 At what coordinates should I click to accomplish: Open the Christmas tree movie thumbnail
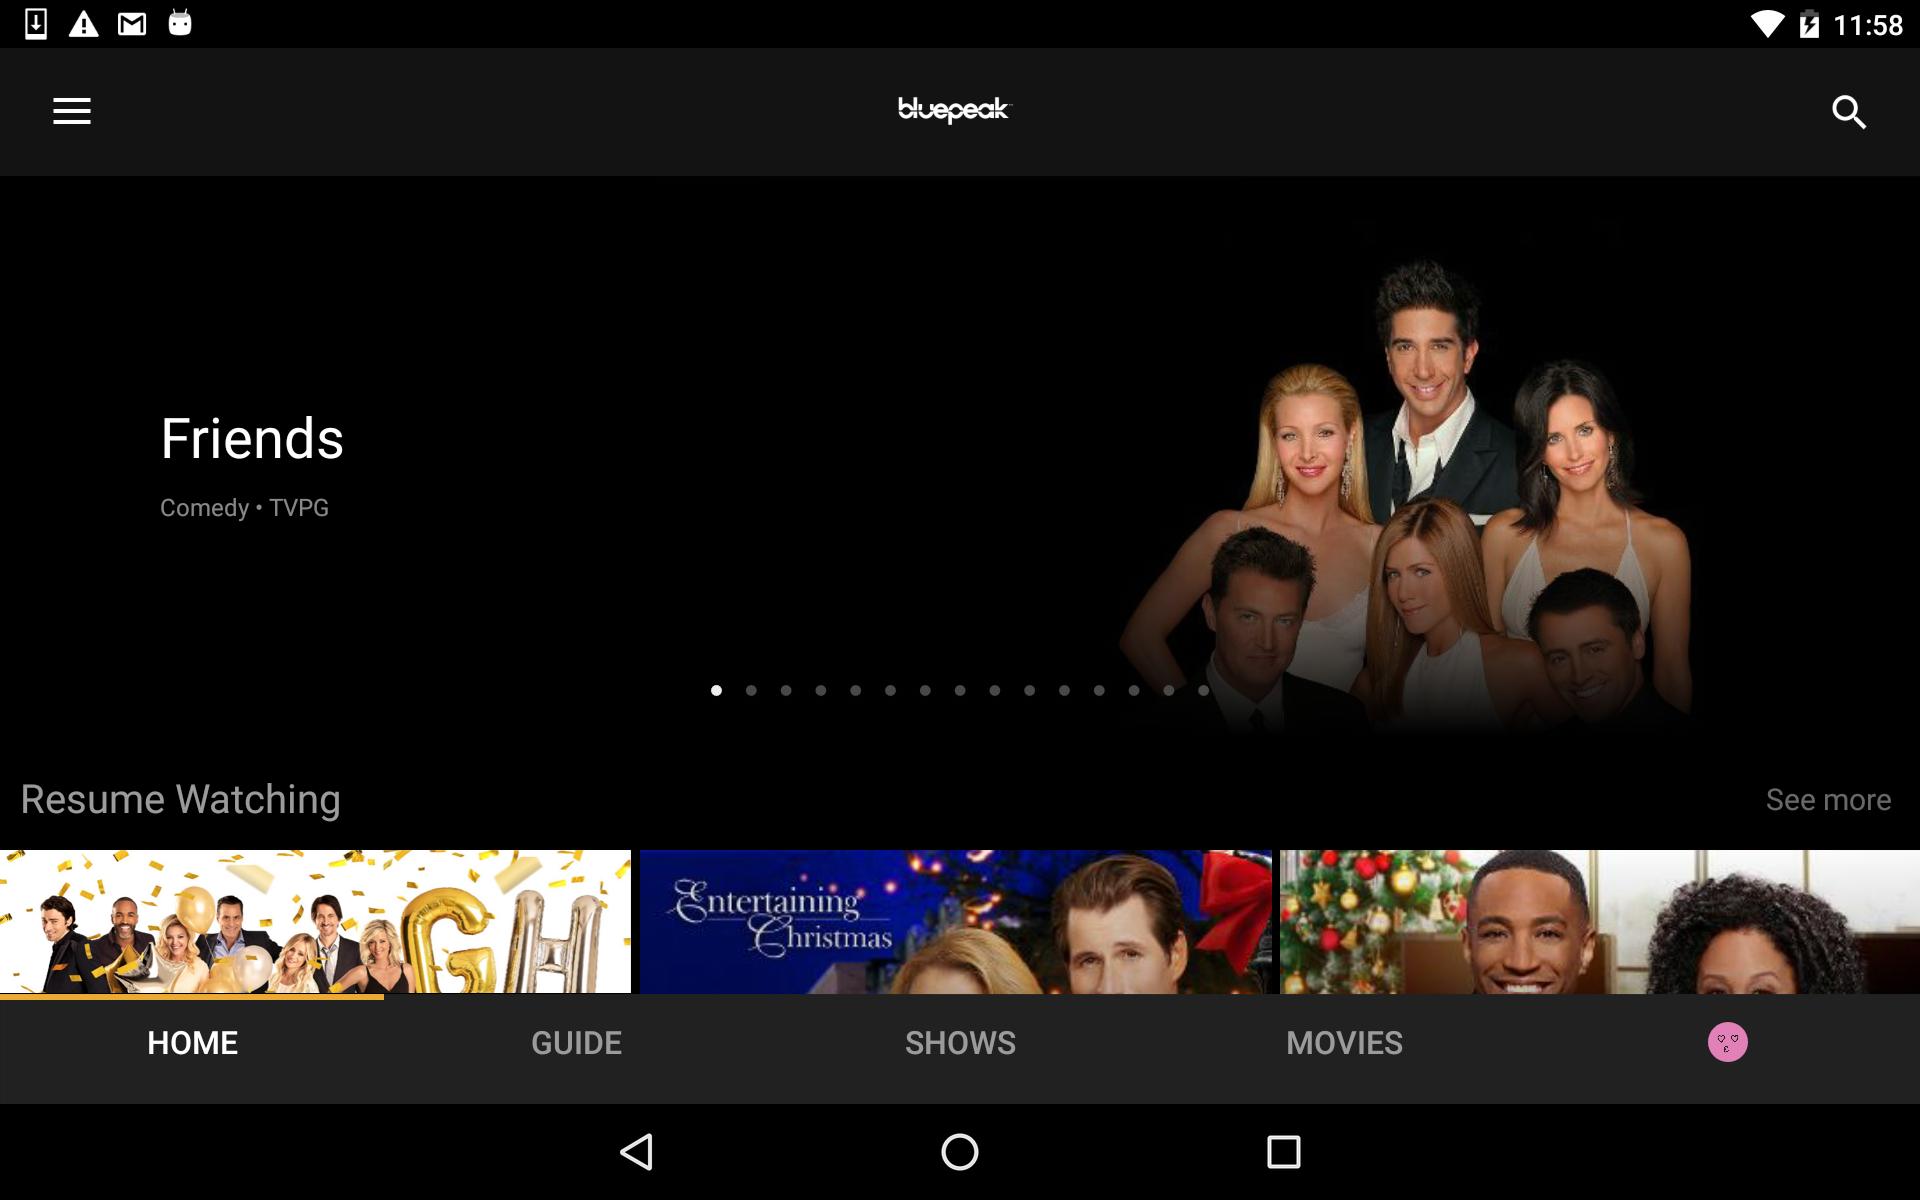pos(1600,921)
